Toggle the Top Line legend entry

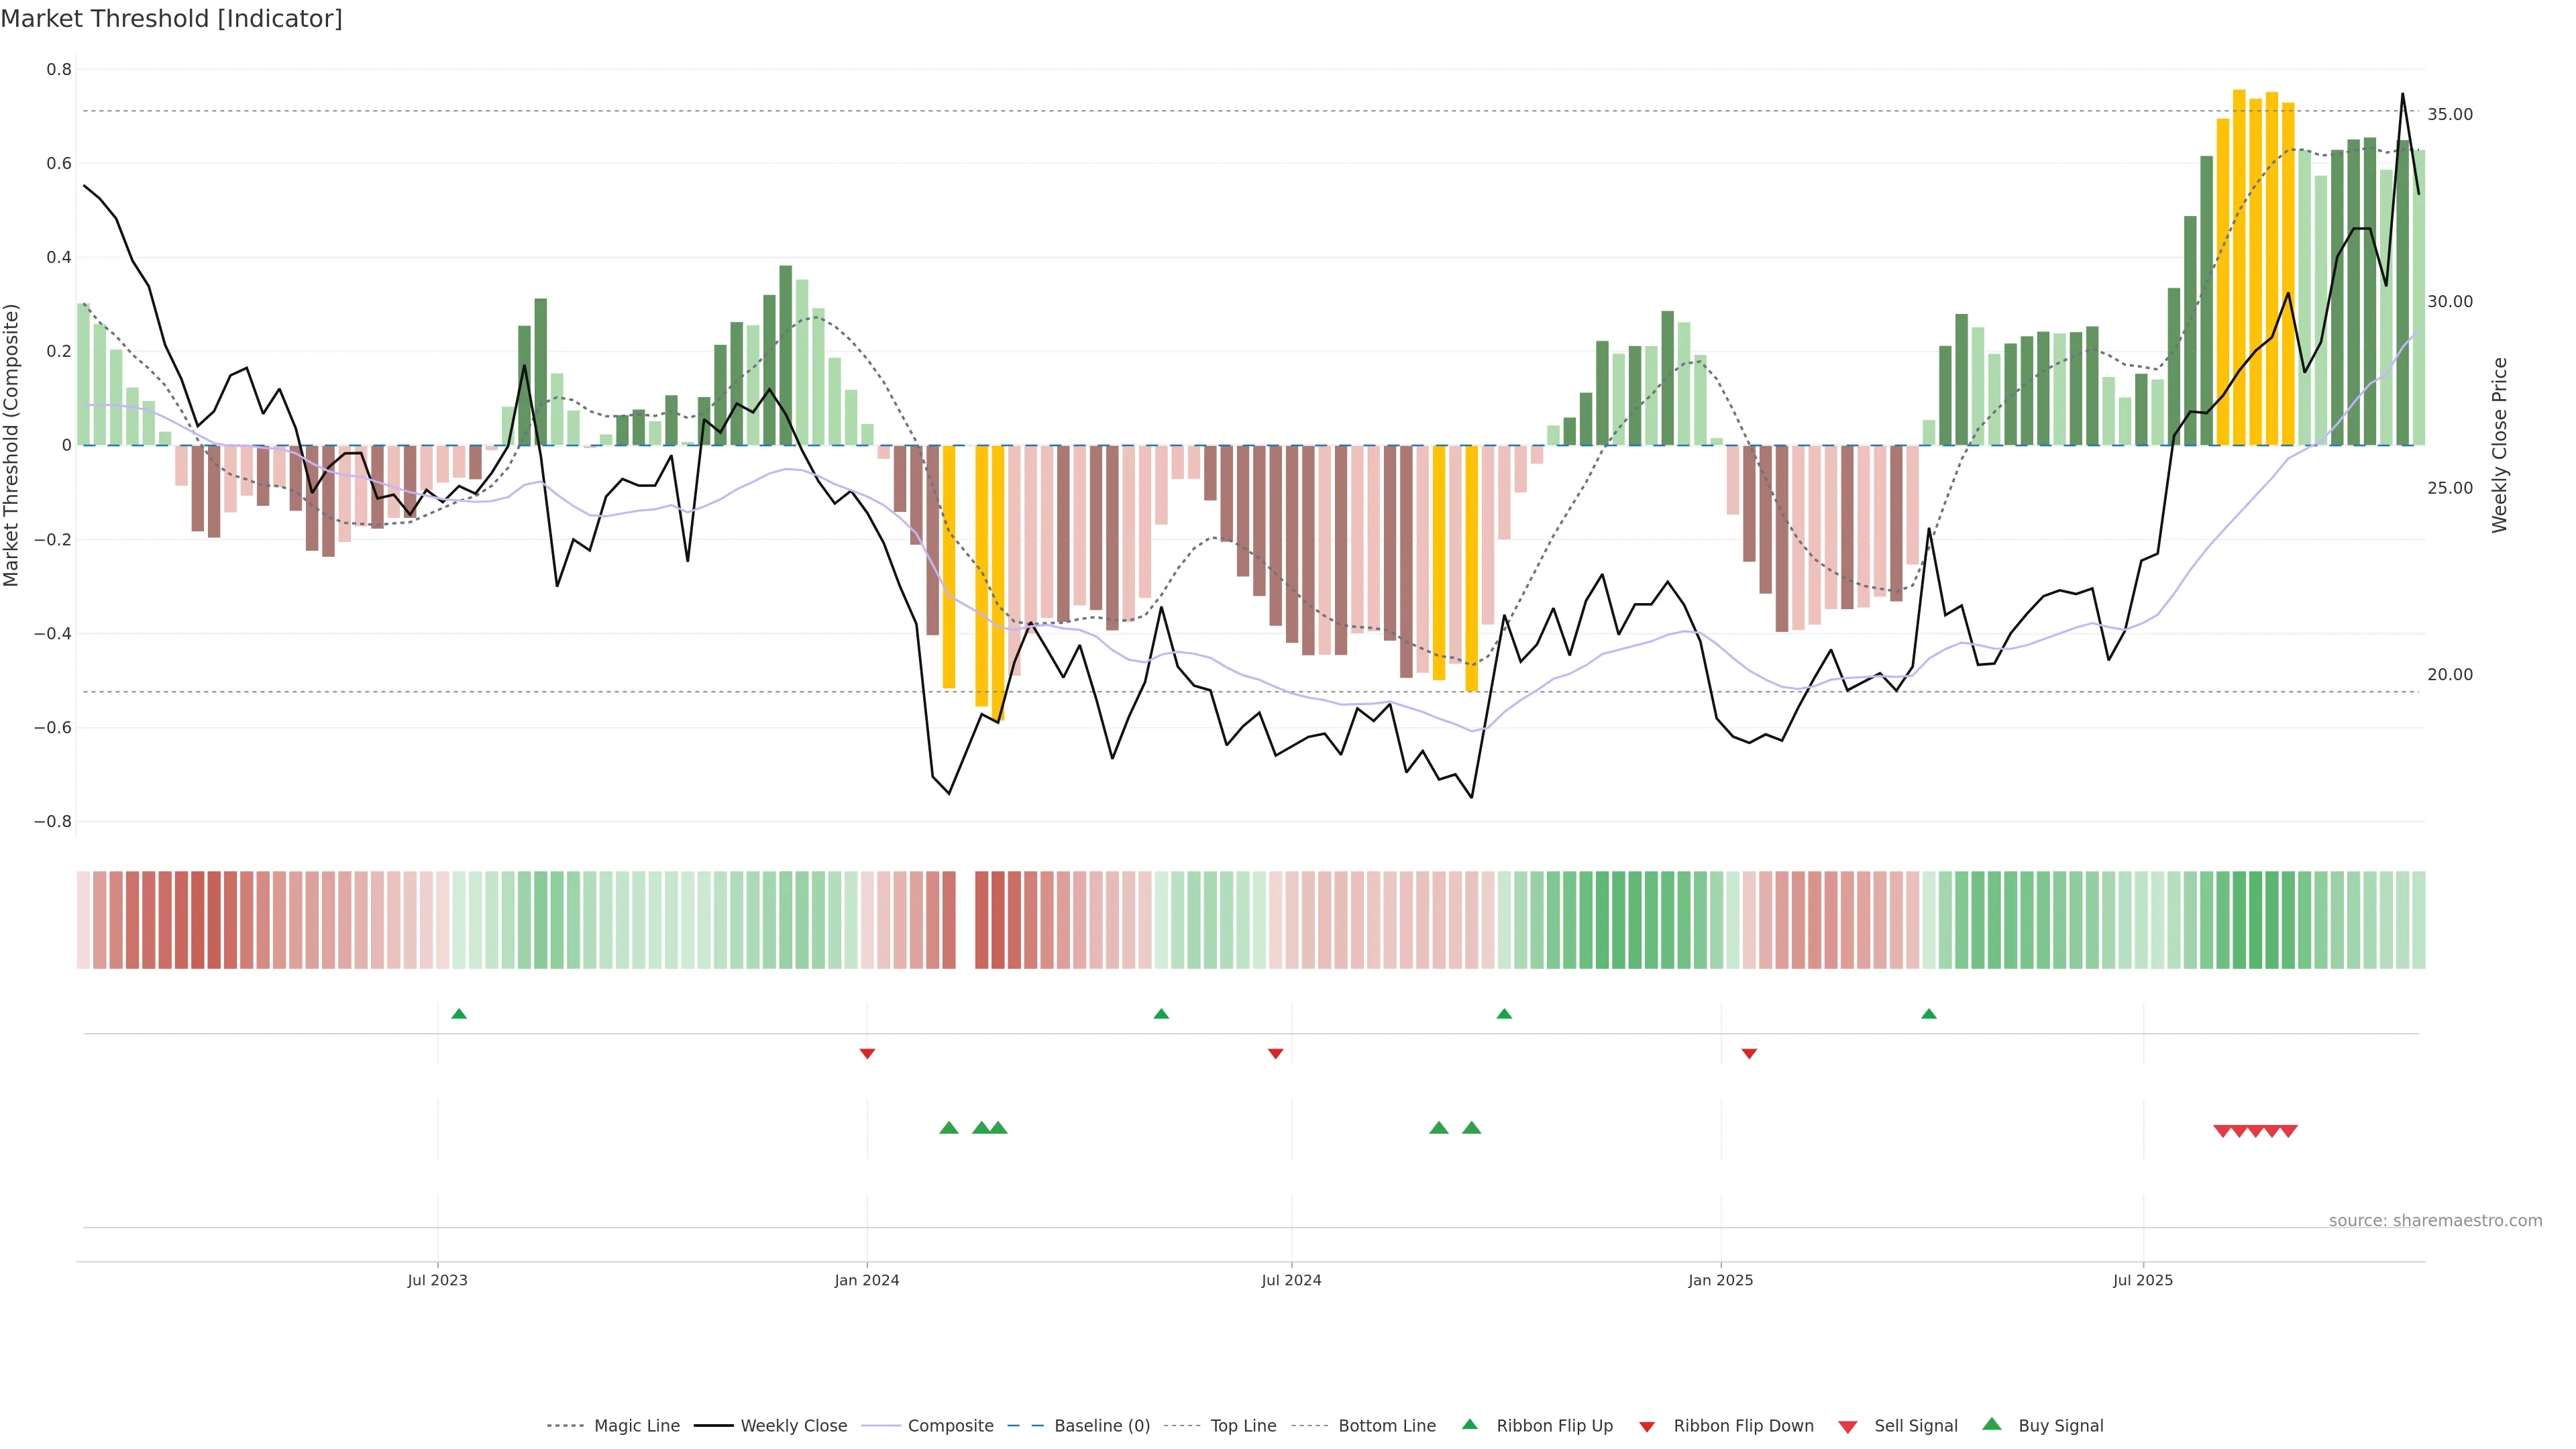1243,1426
